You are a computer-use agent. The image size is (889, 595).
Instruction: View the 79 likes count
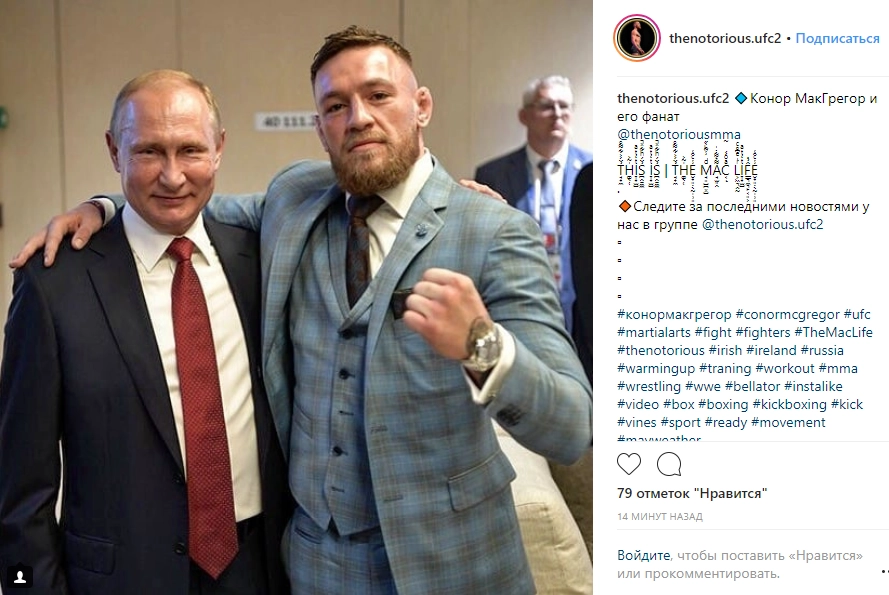point(692,493)
